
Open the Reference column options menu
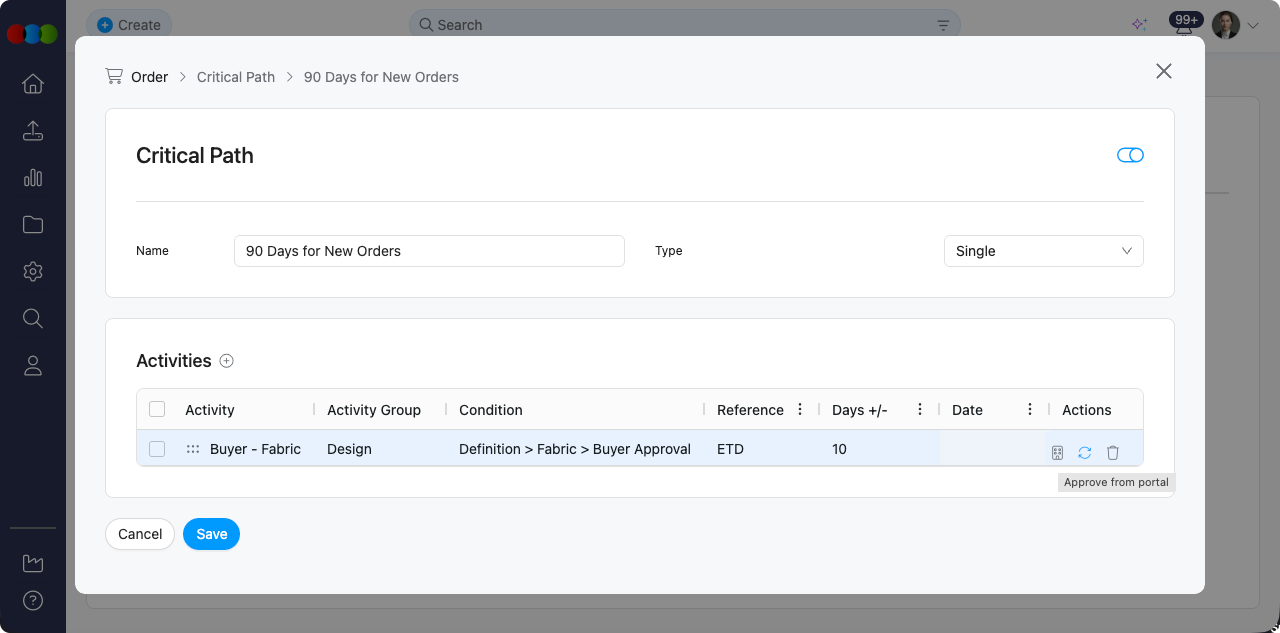[800, 410]
